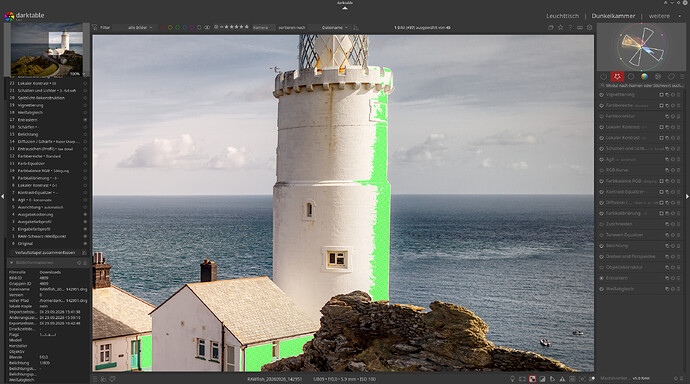Select the highlighted red presets module tab
This screenshot has width=690, height=384.
[617, 77]
